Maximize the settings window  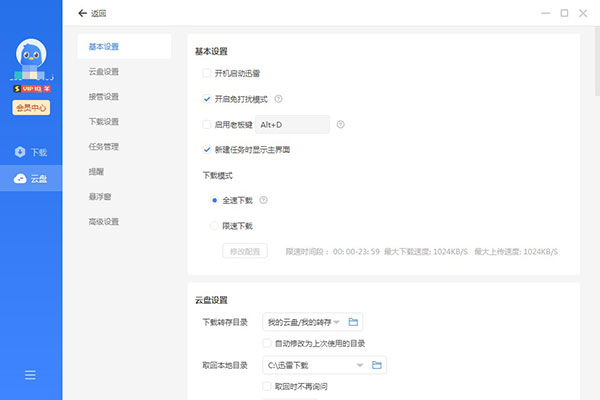point(564,13)
